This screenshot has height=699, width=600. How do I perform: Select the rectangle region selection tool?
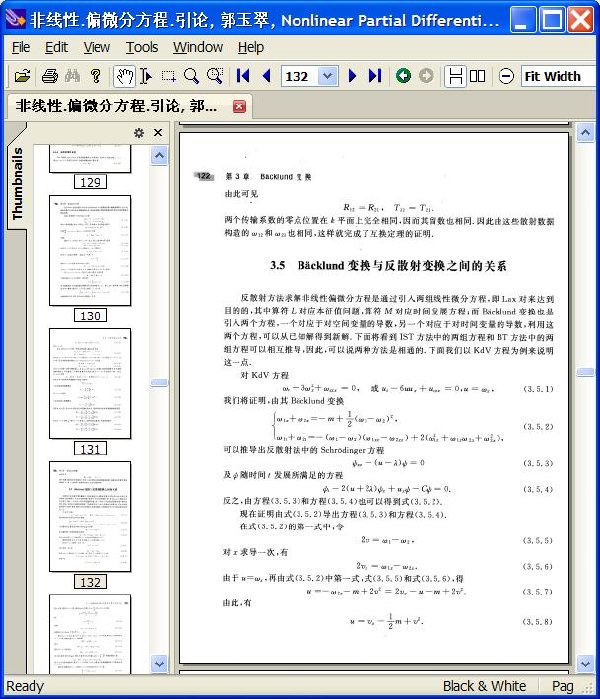pos(168,76)
